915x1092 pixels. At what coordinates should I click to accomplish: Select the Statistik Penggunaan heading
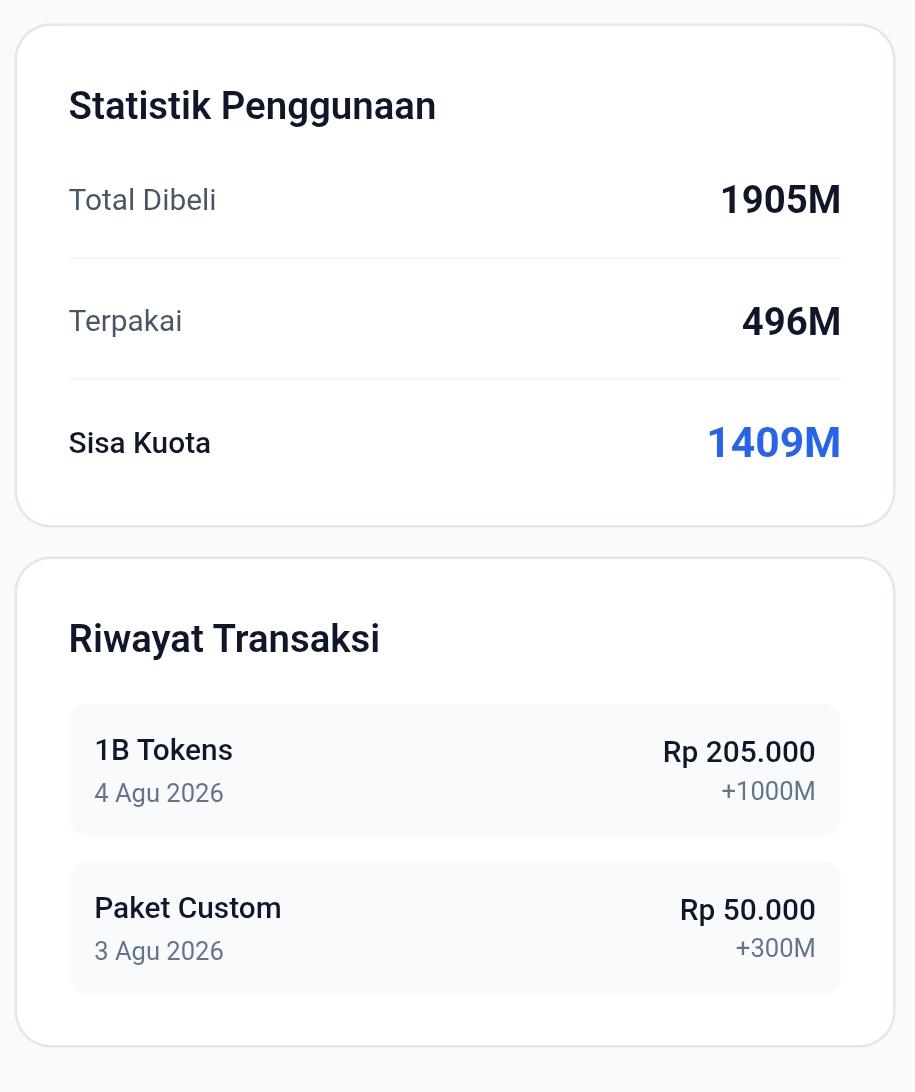(x=252, y=106)
